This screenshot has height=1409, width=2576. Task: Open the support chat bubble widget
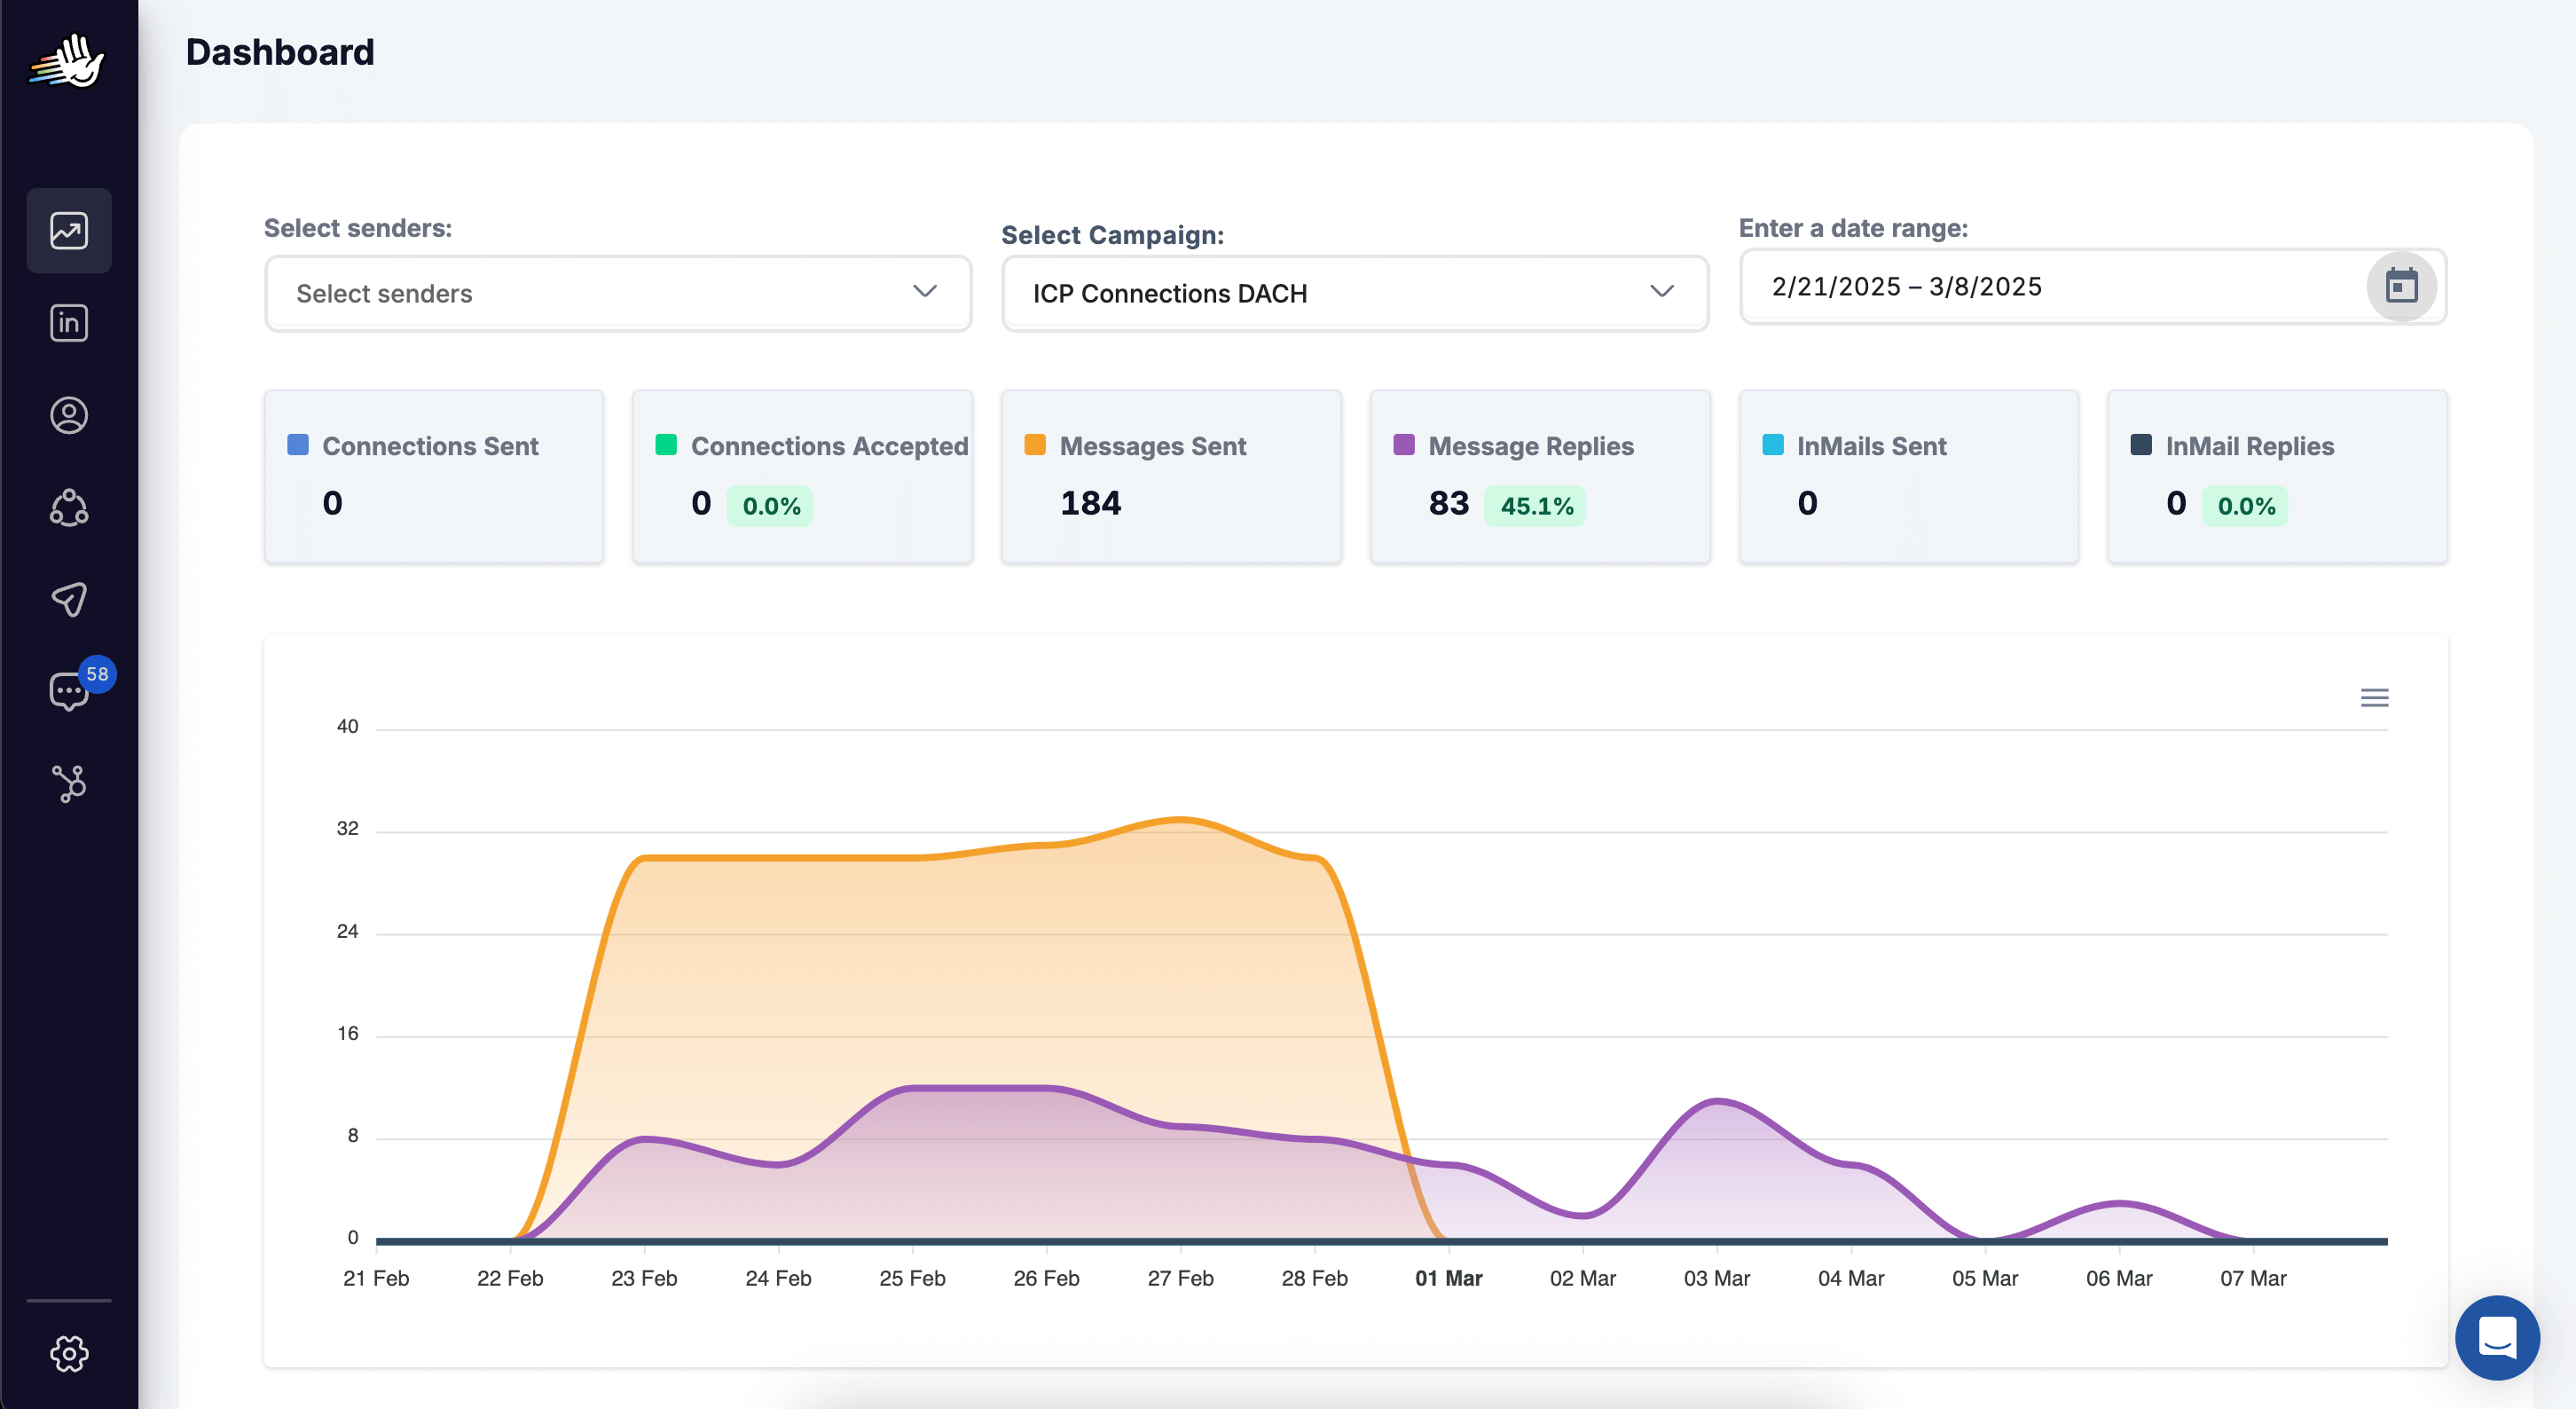click(2497, 1337)
